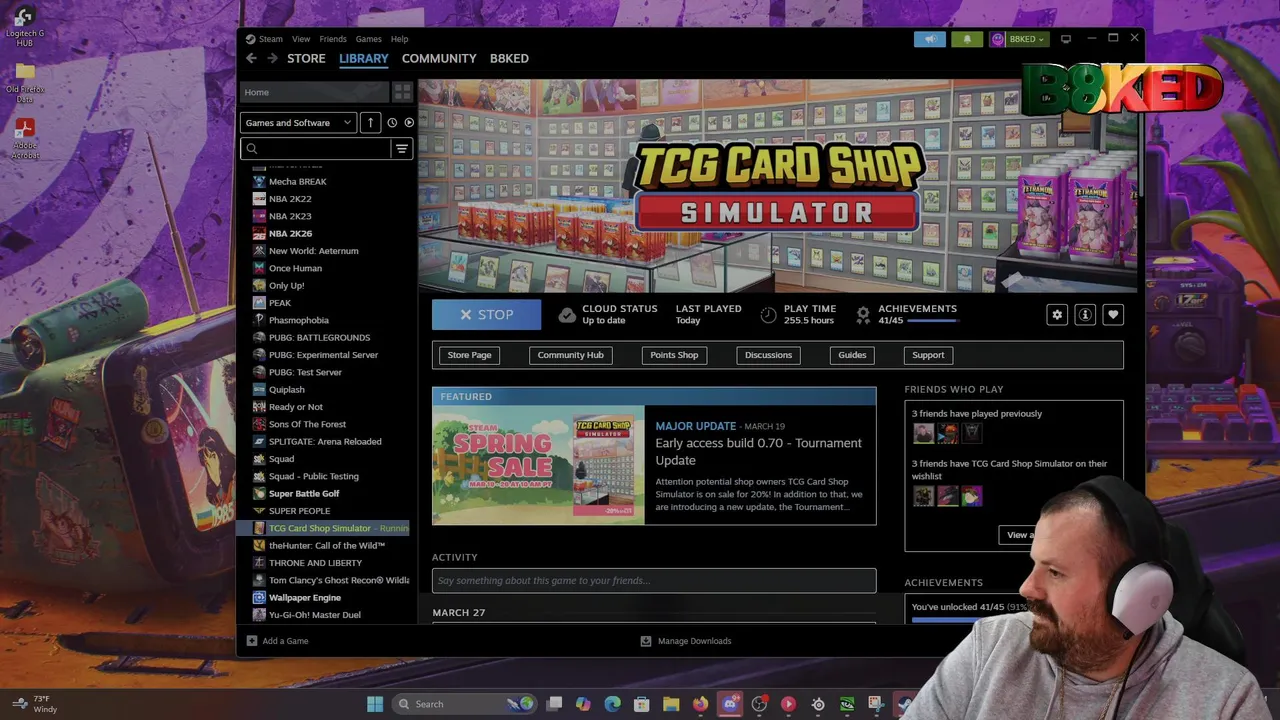Viewport: 1280px width, 720px height.
Task: Go to the B8KED profile tab
Action: (x=509, y=58)
